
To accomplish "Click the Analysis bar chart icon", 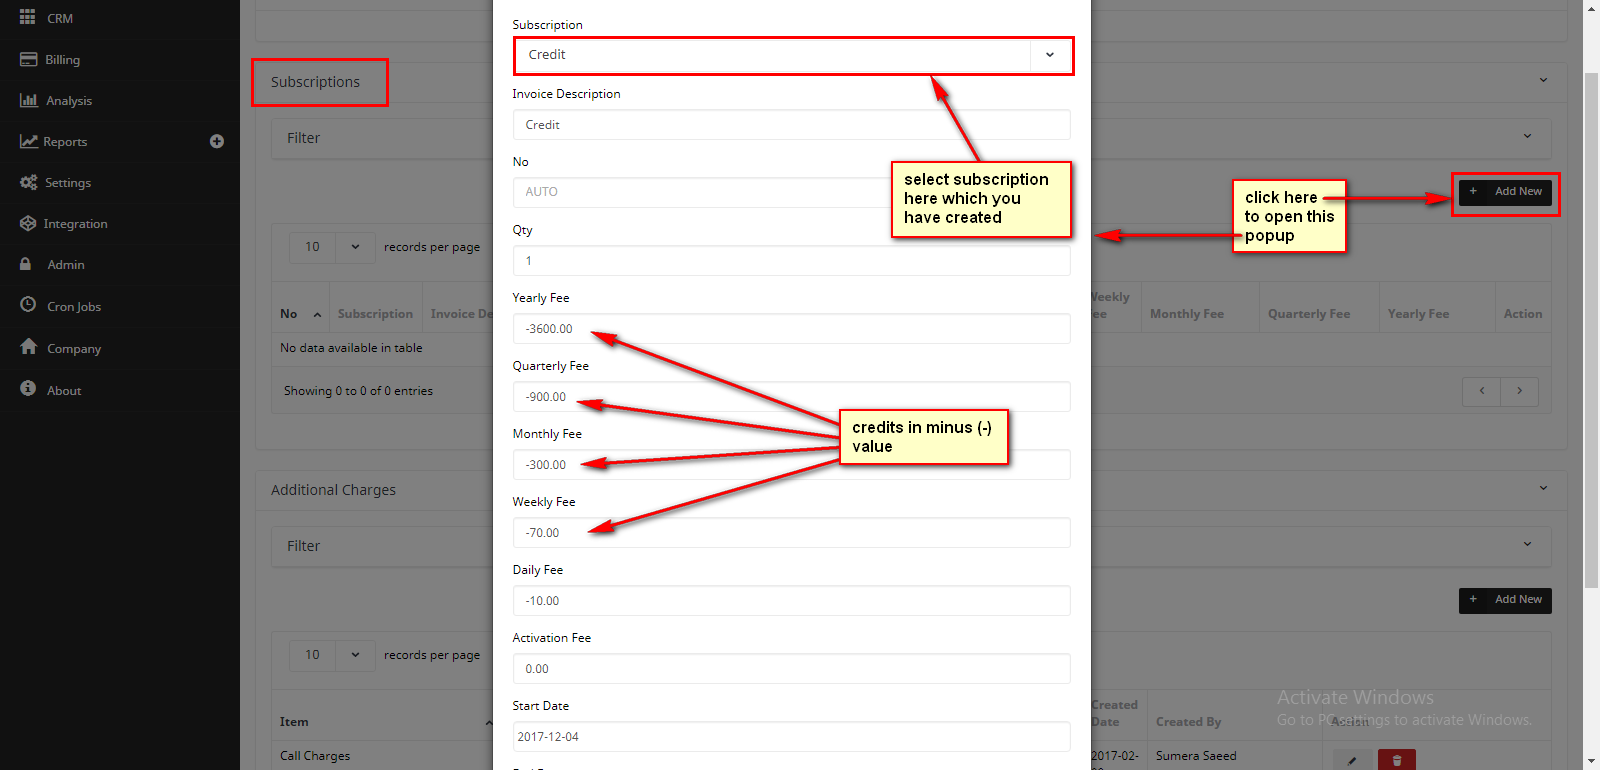I will tap(28, 101).
